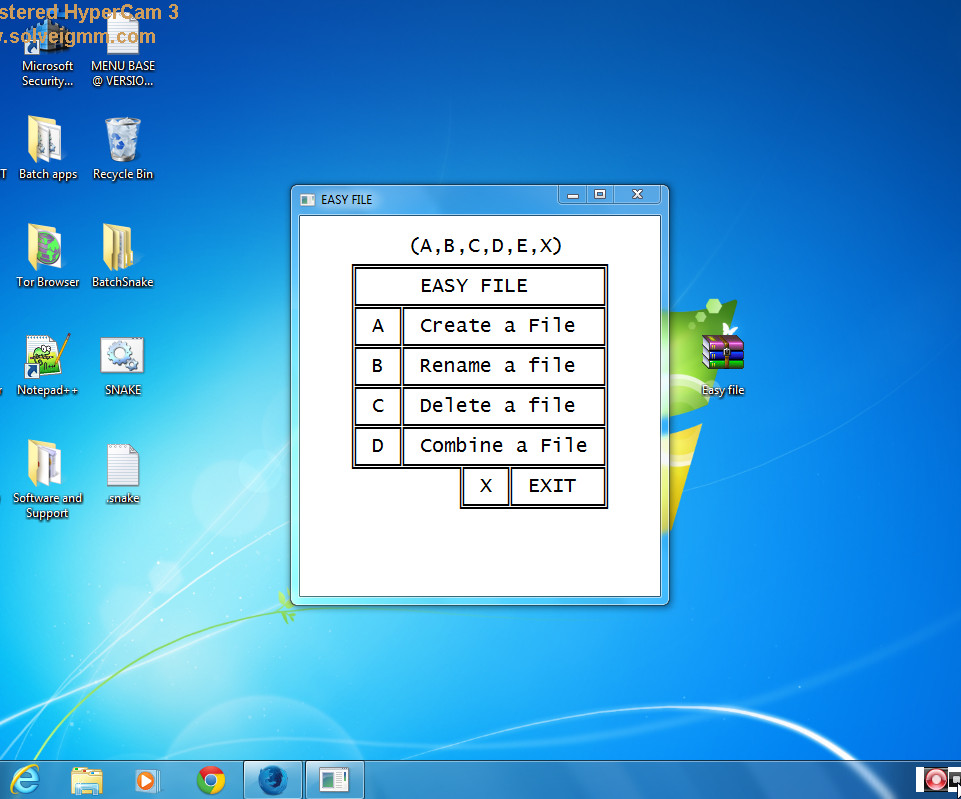Viewport: 961px width, 799px height.
Task: Click the EASY FILE title bar icon
Action: point(306,200)
